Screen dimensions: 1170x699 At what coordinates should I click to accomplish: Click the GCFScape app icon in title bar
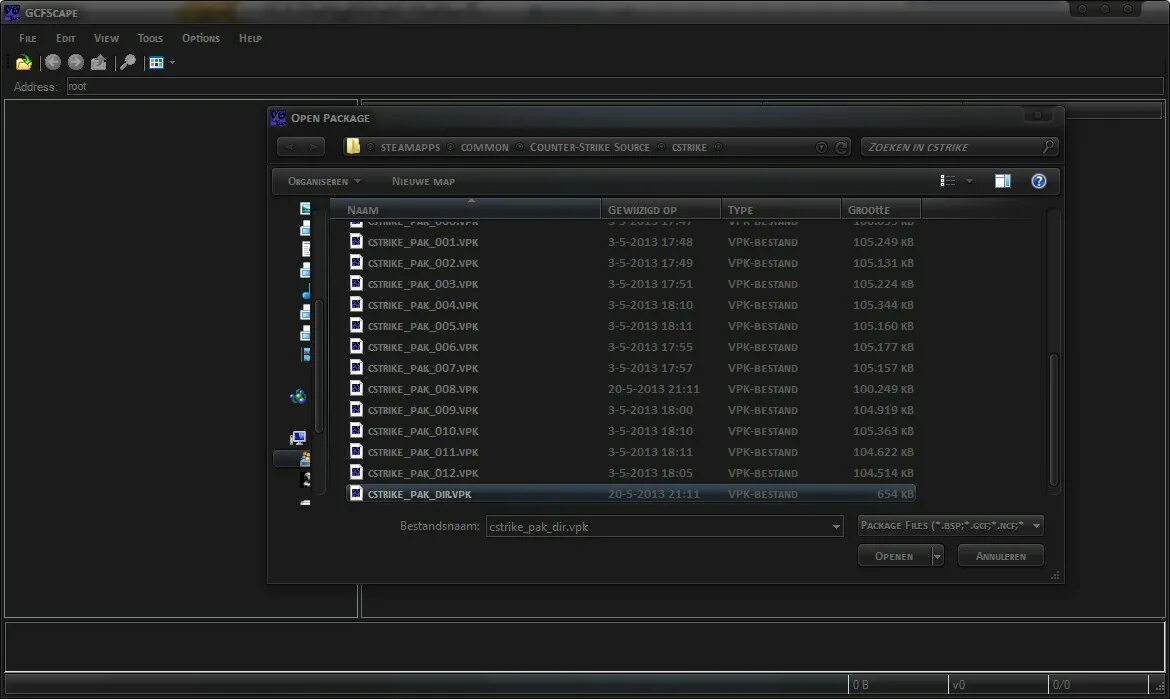click(x=12, y=12)
